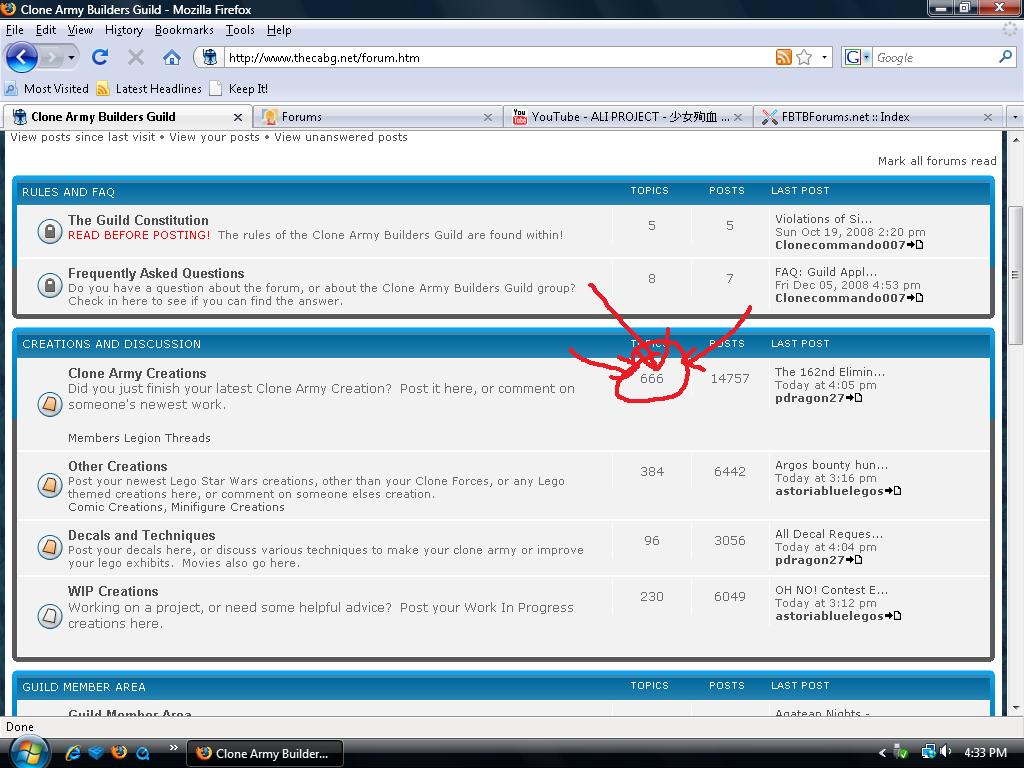Open Other Creations forum

pos(118,466)
